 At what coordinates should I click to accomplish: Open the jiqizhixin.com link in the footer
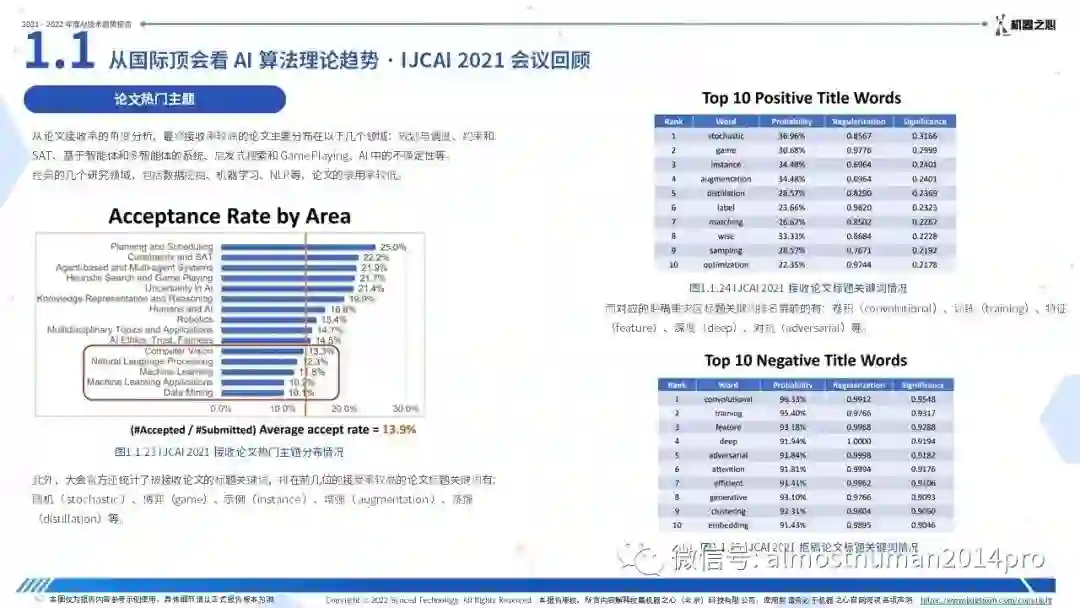(x=986, y=600)
